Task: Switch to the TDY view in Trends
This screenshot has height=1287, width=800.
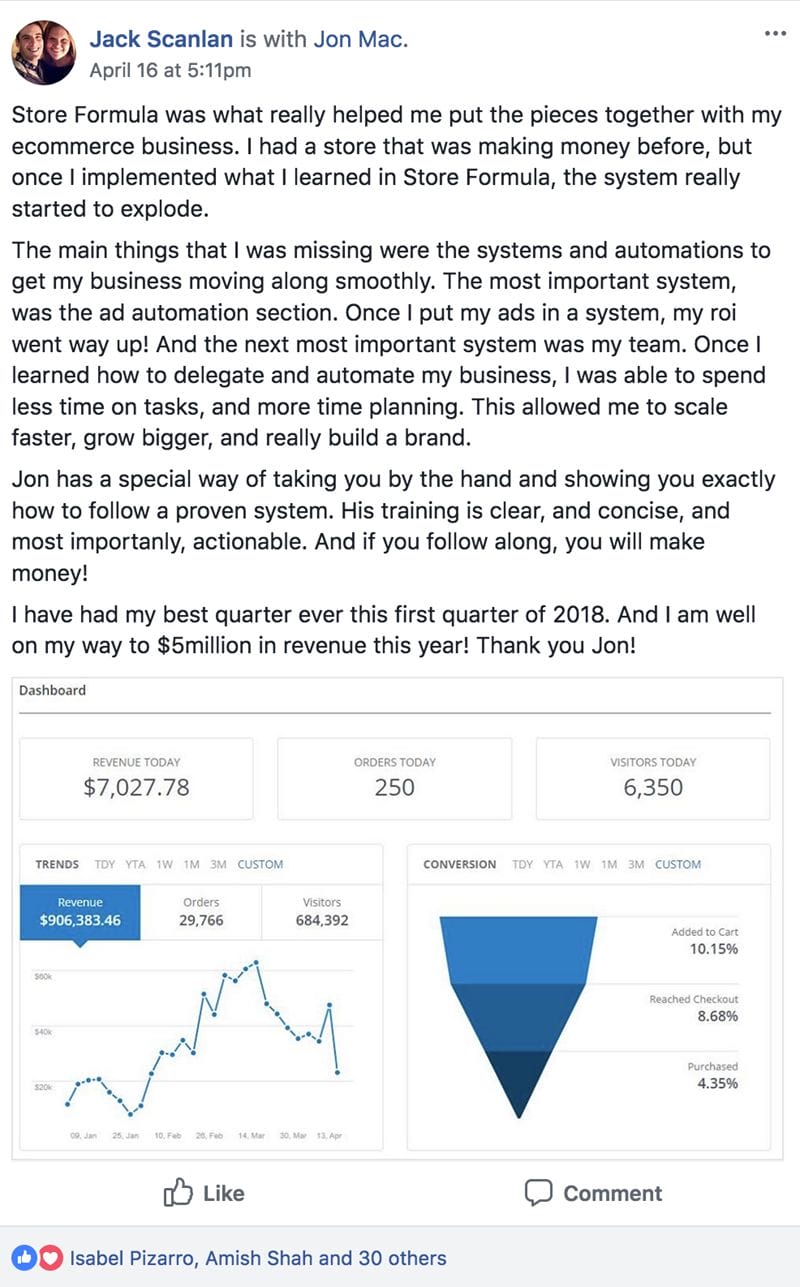Action: pyautogui.click(x=103, y=864)
